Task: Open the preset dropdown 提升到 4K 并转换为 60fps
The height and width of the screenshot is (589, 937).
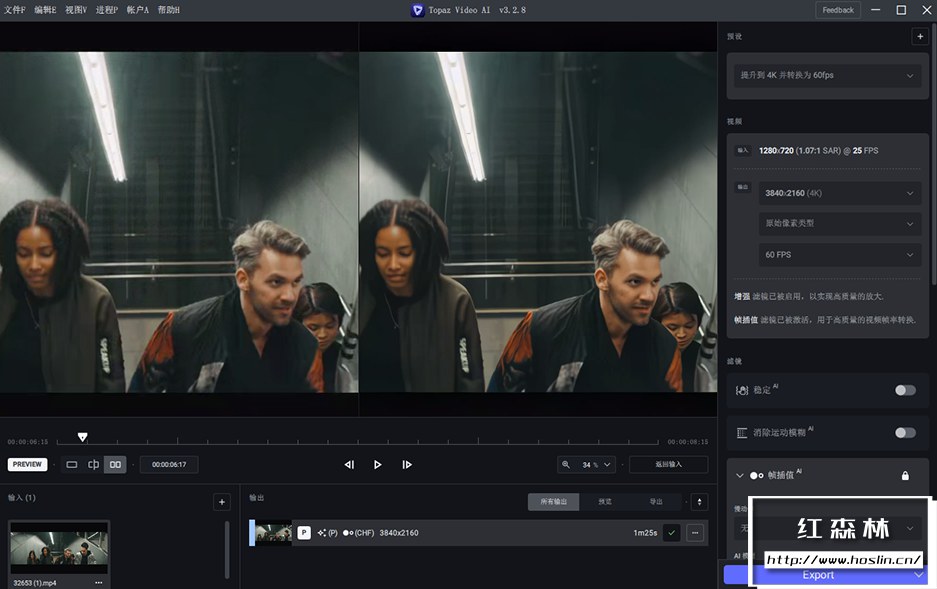Action: coord(827,76)
